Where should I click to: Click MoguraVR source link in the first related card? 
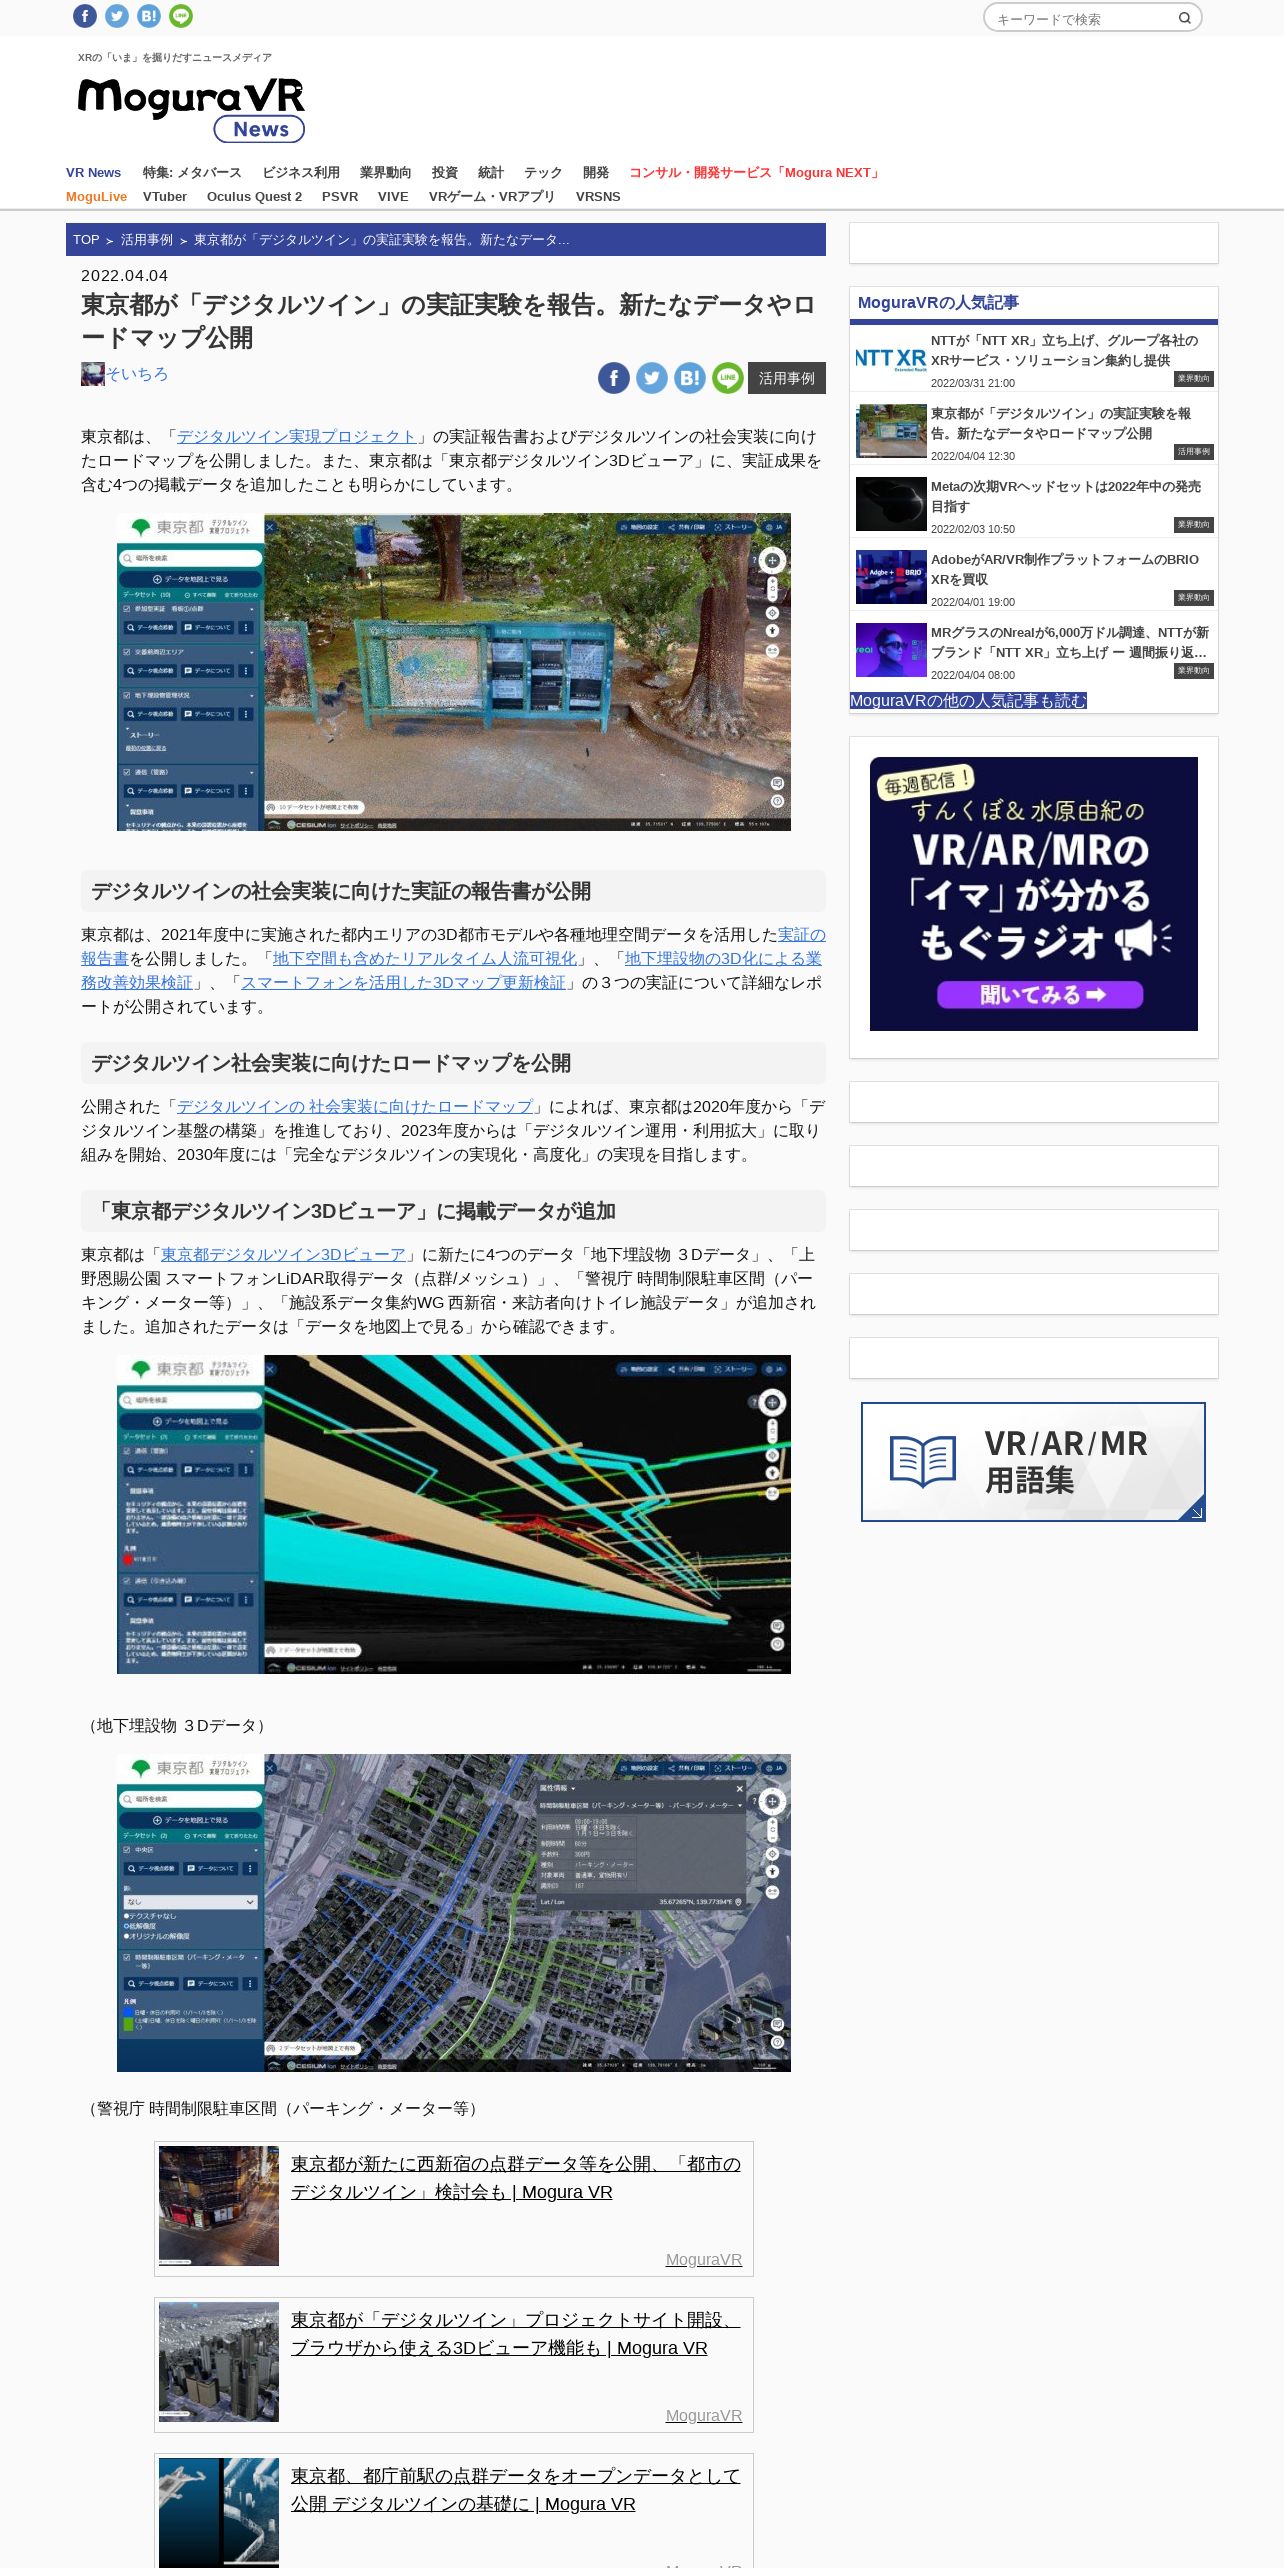click(704, 2259)
